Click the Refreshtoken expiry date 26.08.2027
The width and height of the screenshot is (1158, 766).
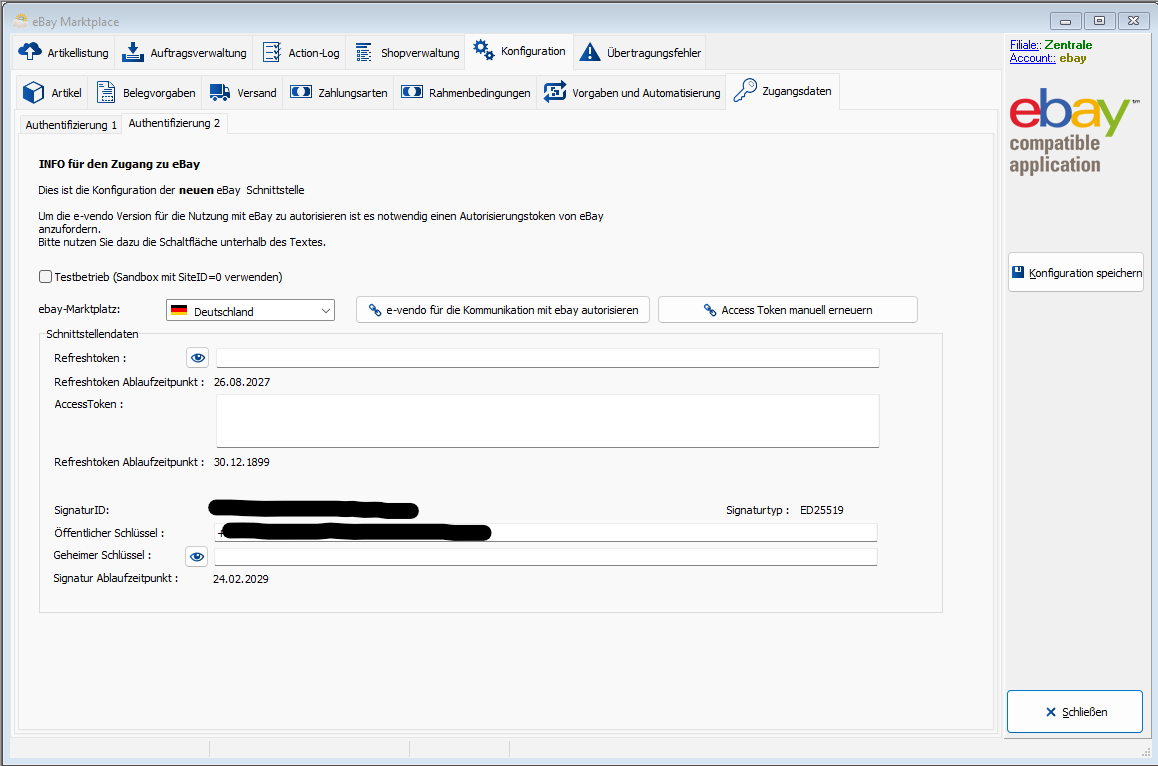tap(241, 382)
